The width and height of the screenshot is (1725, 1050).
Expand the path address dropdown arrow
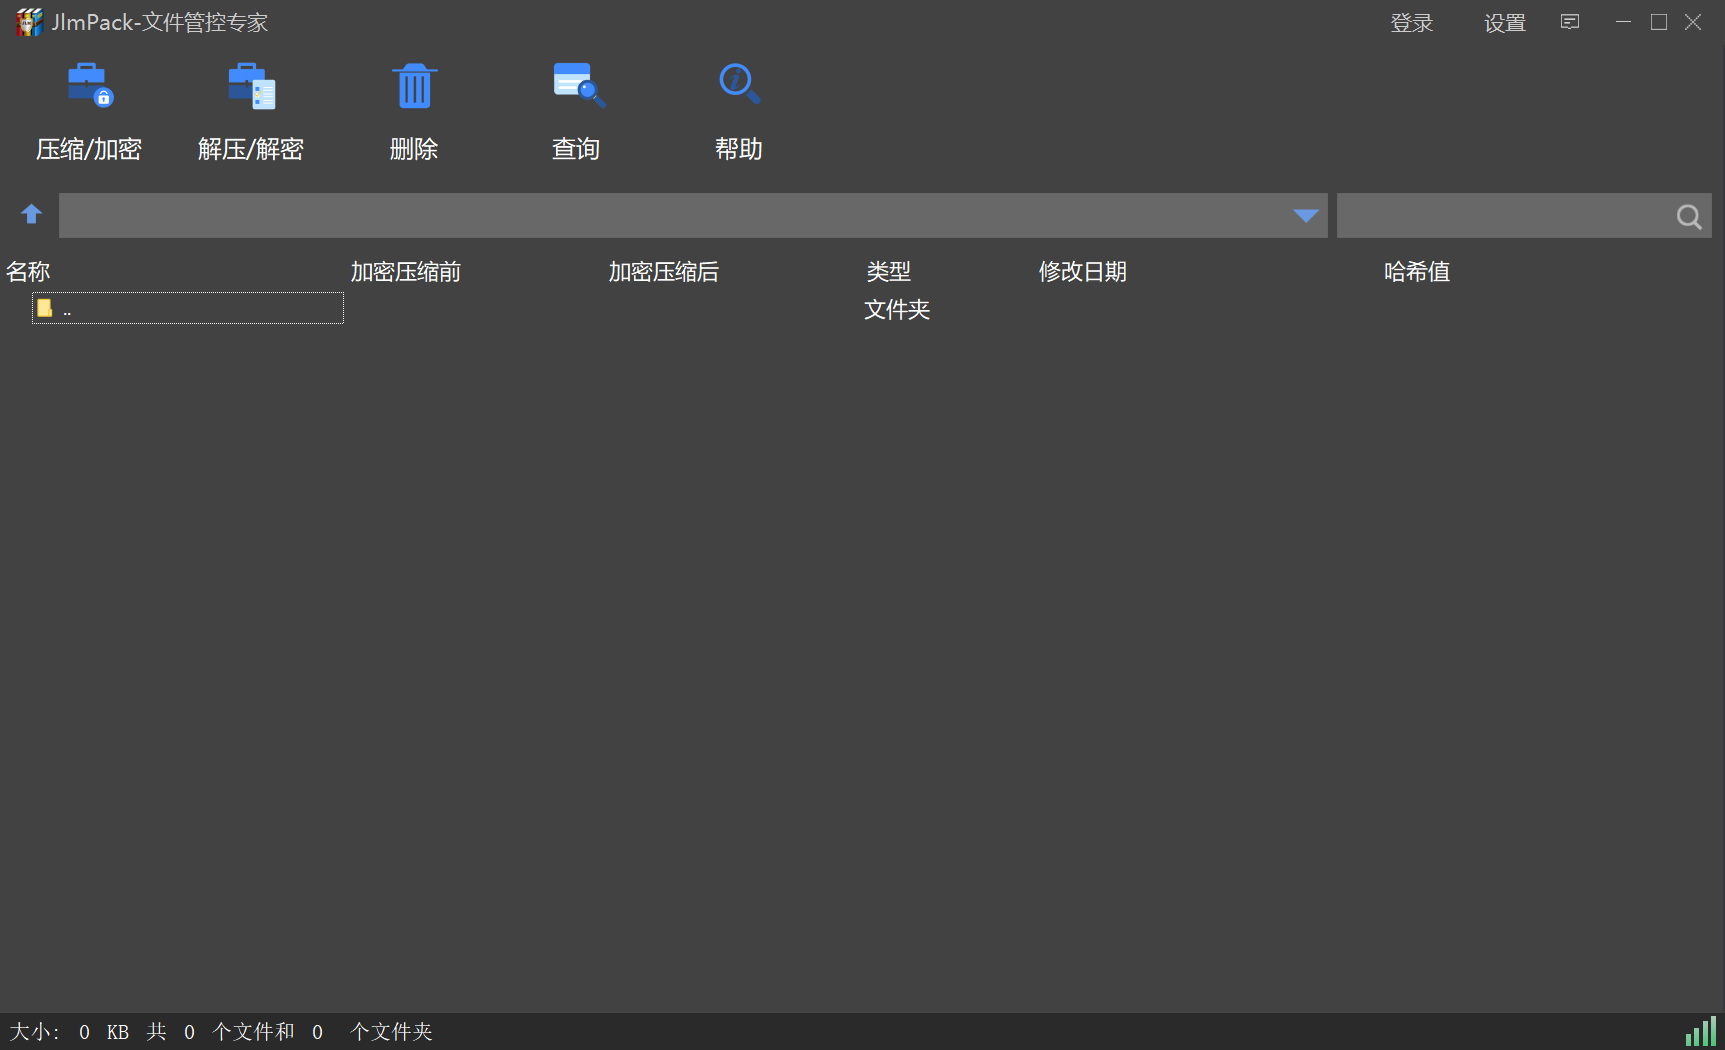click(1305, 216)
